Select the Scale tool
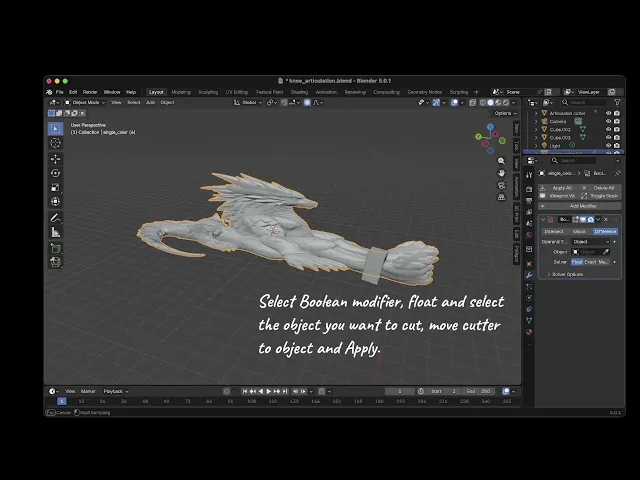This screenshot has width=640, height=480. 56,187
